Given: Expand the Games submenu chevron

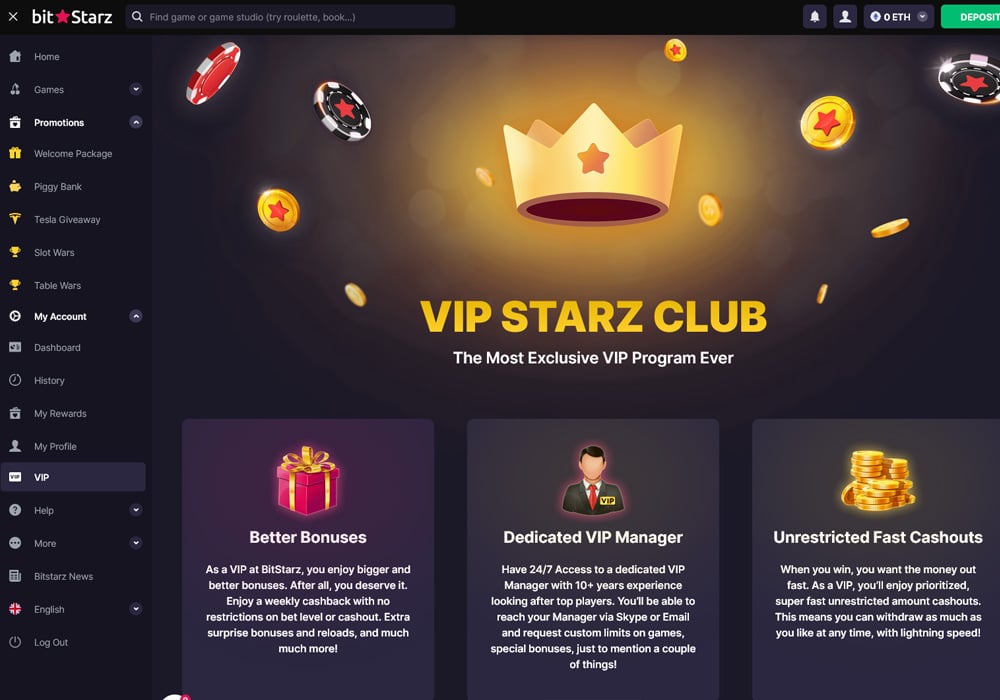Looking at the screenshot, I should [136, 89].
